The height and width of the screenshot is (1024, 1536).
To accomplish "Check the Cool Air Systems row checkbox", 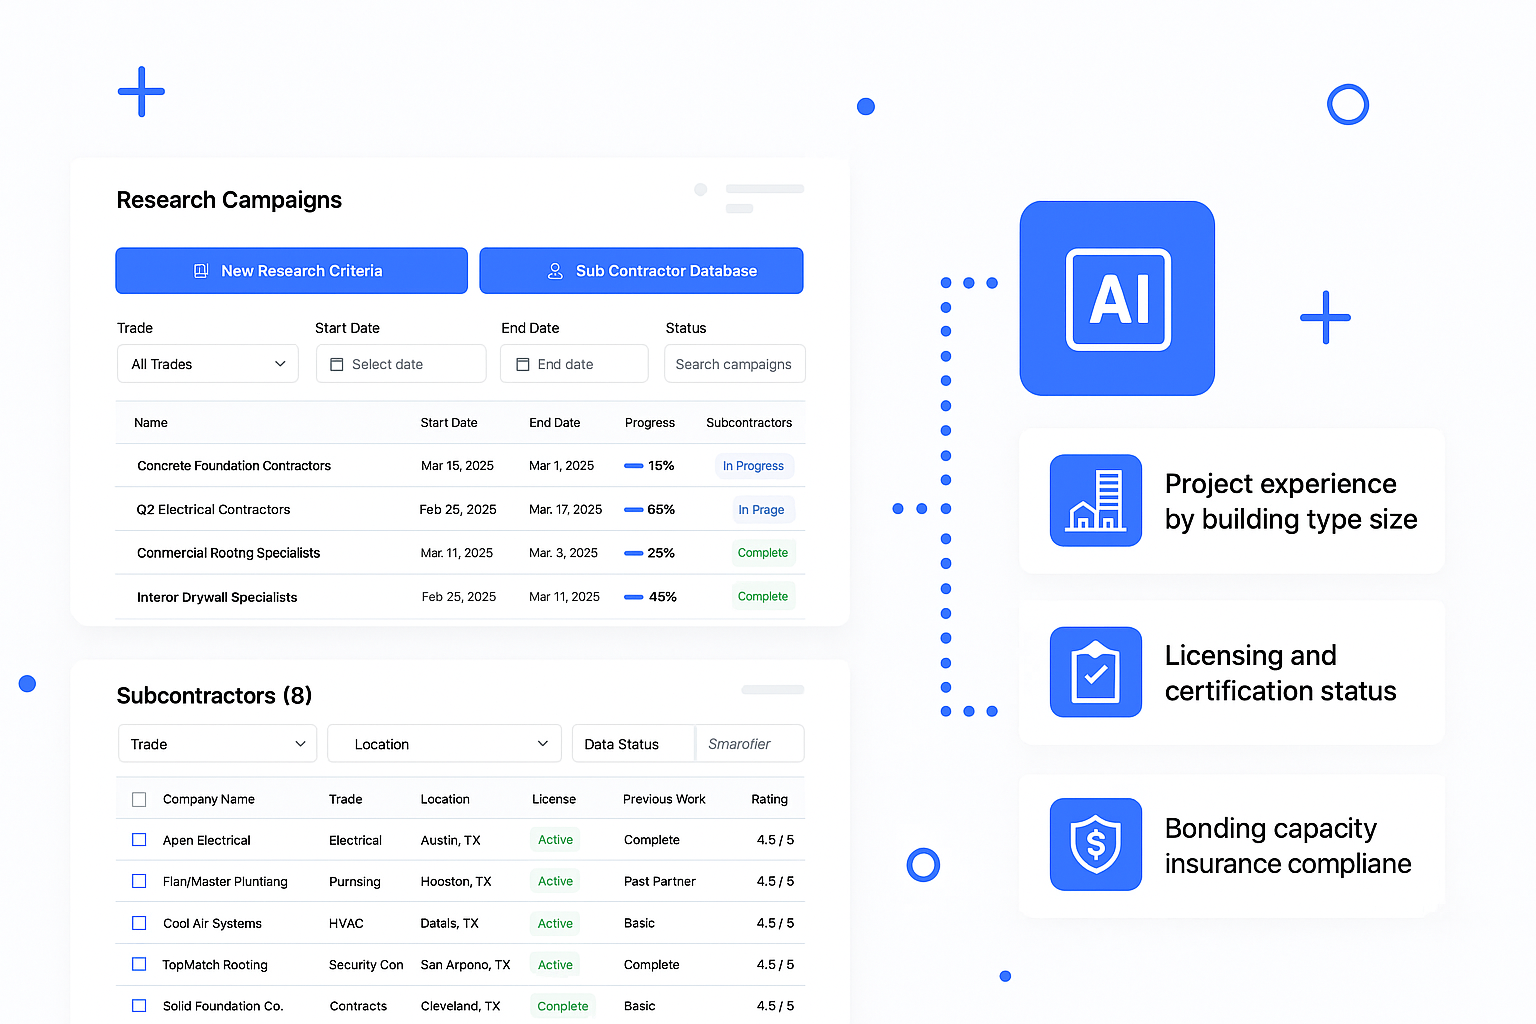I will click(x=139, y=923).
